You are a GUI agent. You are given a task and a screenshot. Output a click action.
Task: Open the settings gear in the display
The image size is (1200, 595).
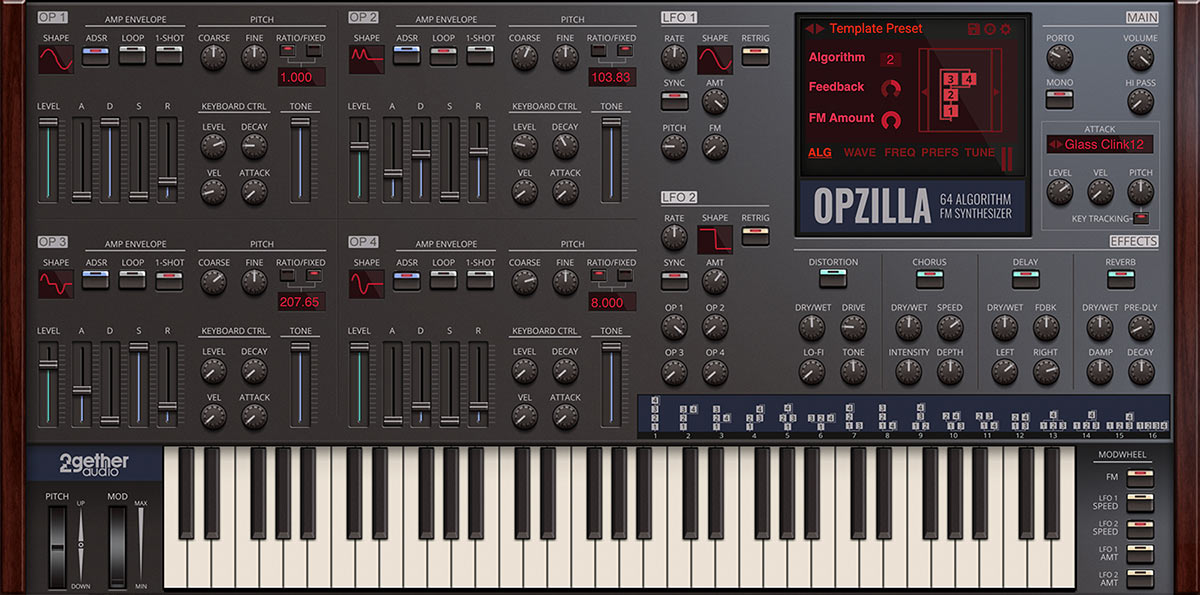1005,29
